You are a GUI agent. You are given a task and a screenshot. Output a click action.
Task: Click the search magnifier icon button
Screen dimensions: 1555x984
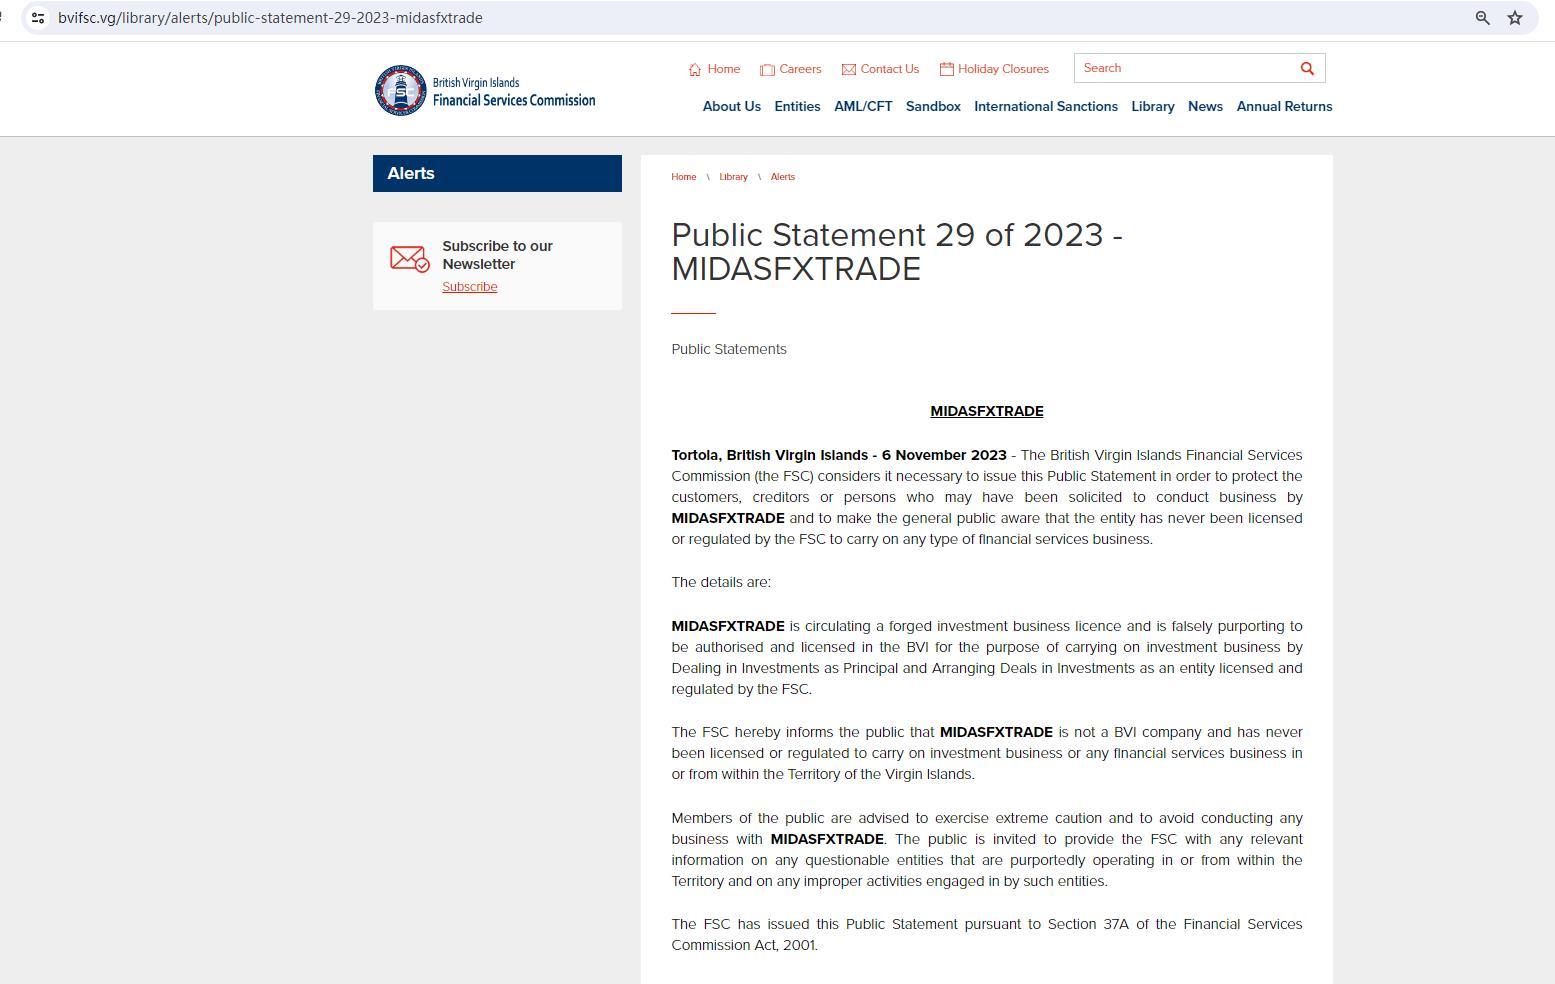click(1306, 68)
